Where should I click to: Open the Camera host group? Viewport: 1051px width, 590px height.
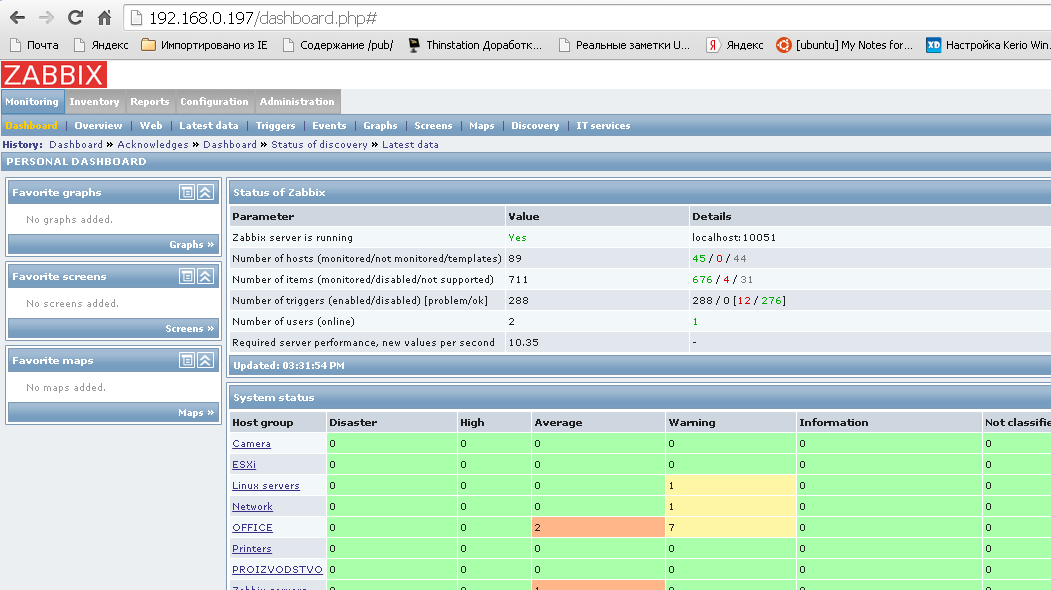pos(251,444)
